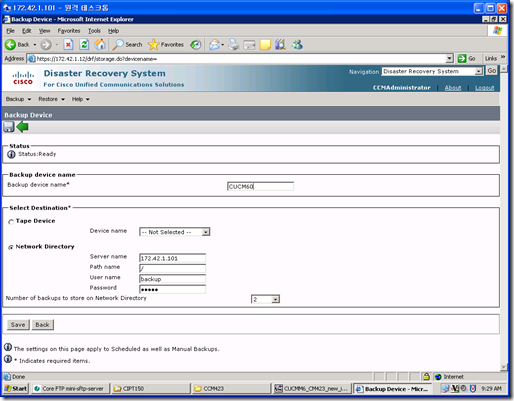
Task: Open the Mail envelope icon
Action: (x=214, y=44)
